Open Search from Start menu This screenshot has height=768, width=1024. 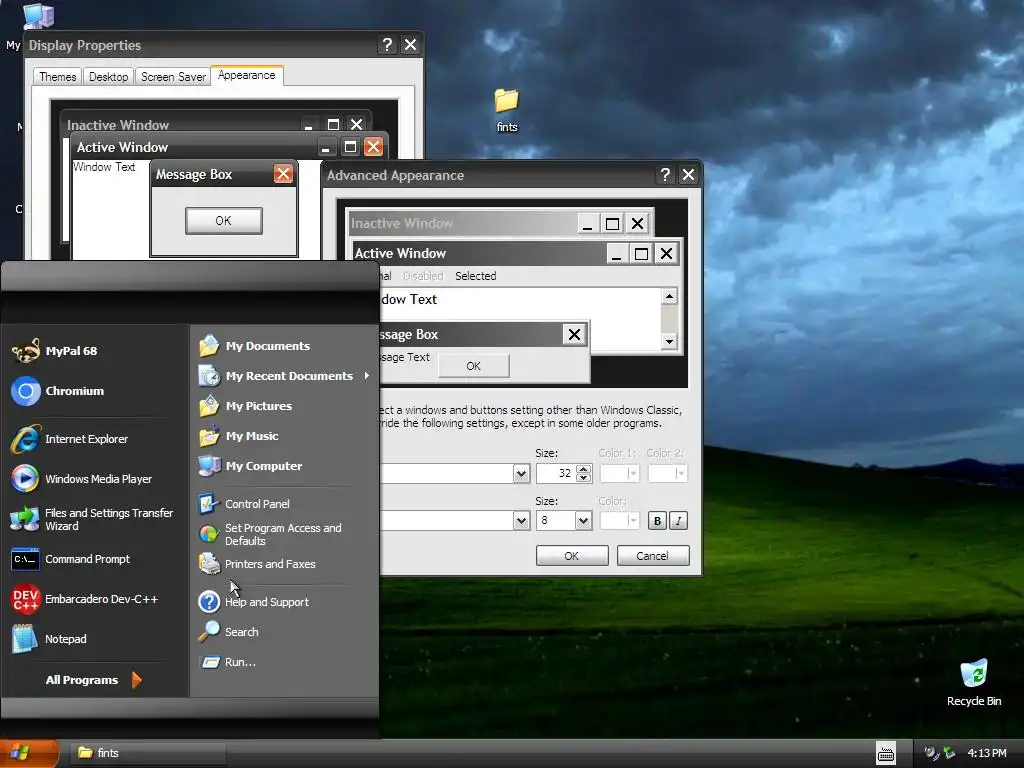coord(229,632)
